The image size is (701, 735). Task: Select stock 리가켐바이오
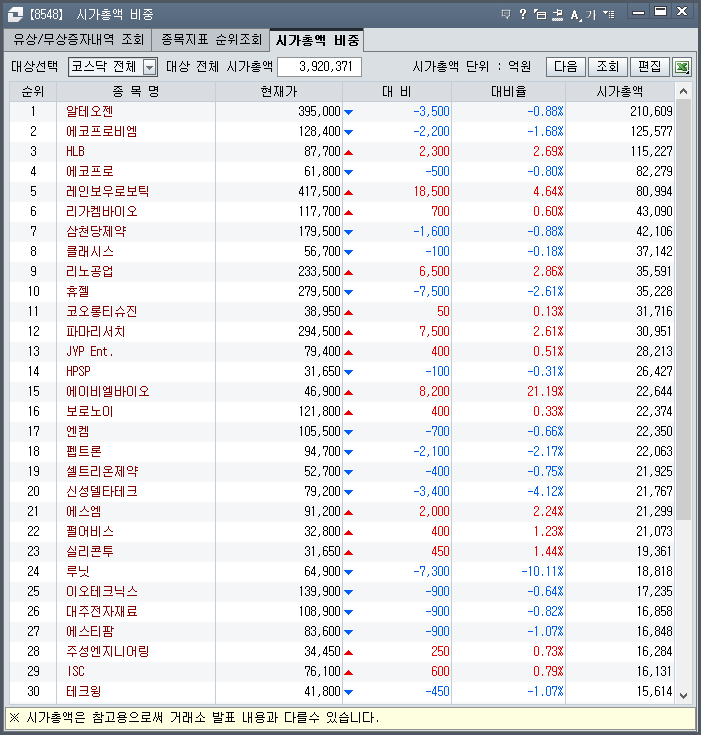[x=102, y=211]
